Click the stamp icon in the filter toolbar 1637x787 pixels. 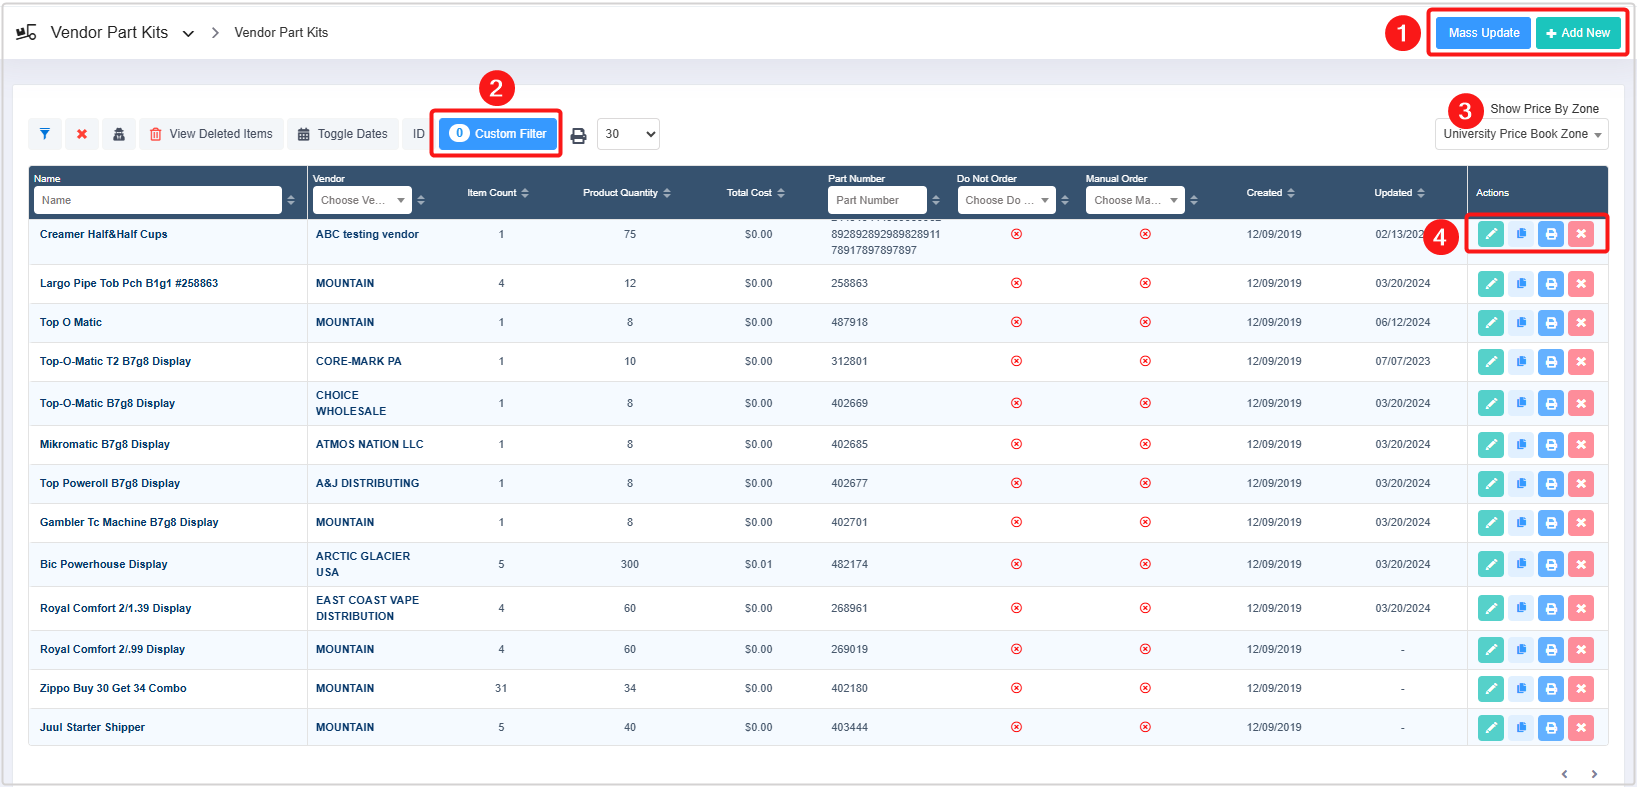(119, 134)
